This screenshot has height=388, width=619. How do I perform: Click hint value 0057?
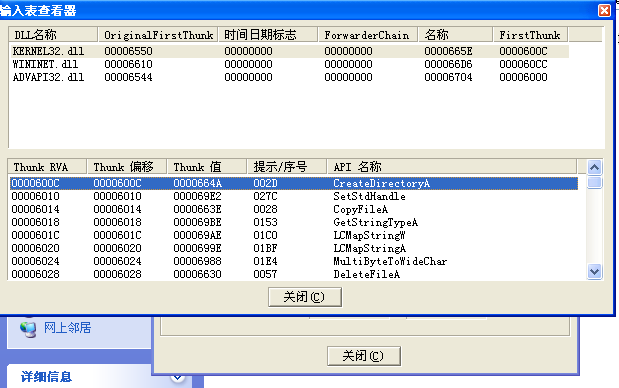265,274
